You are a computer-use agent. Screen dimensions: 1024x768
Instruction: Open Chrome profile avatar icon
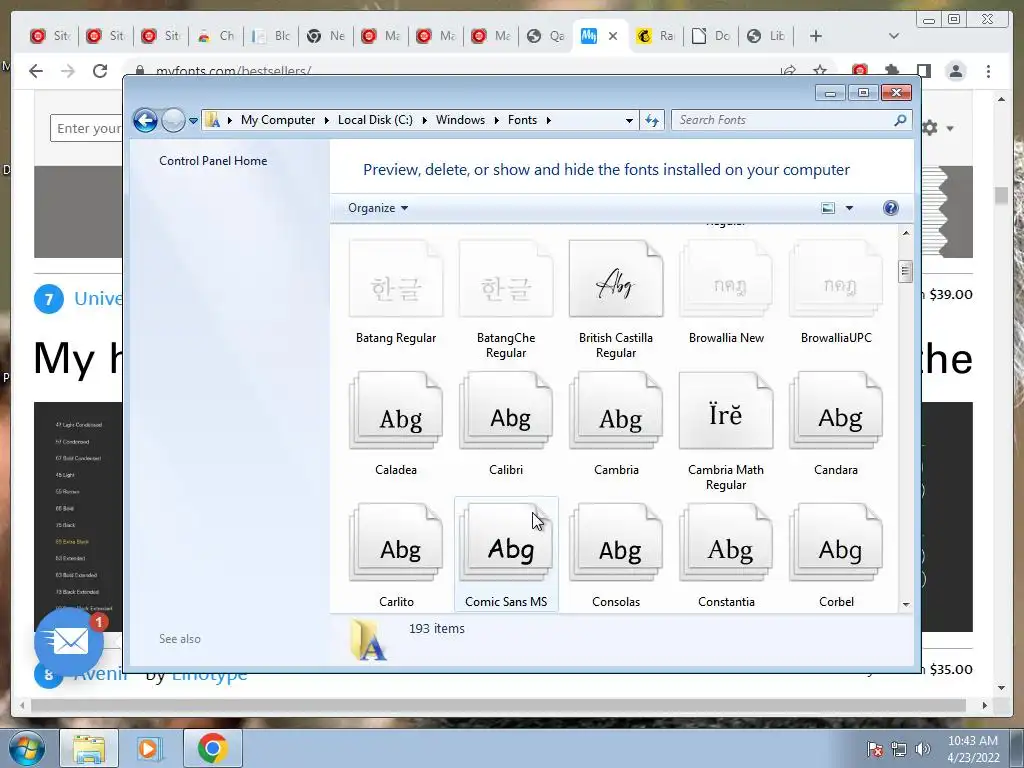956,71
